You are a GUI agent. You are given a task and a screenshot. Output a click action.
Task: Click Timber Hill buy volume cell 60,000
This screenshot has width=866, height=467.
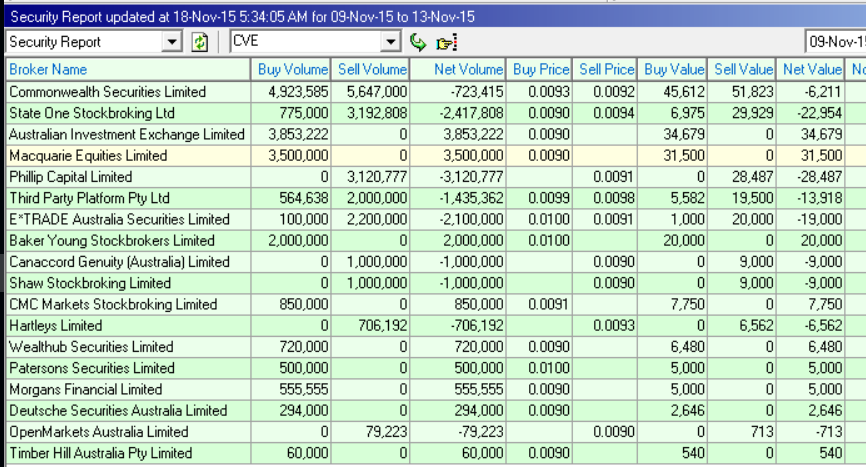pos(291,453)
